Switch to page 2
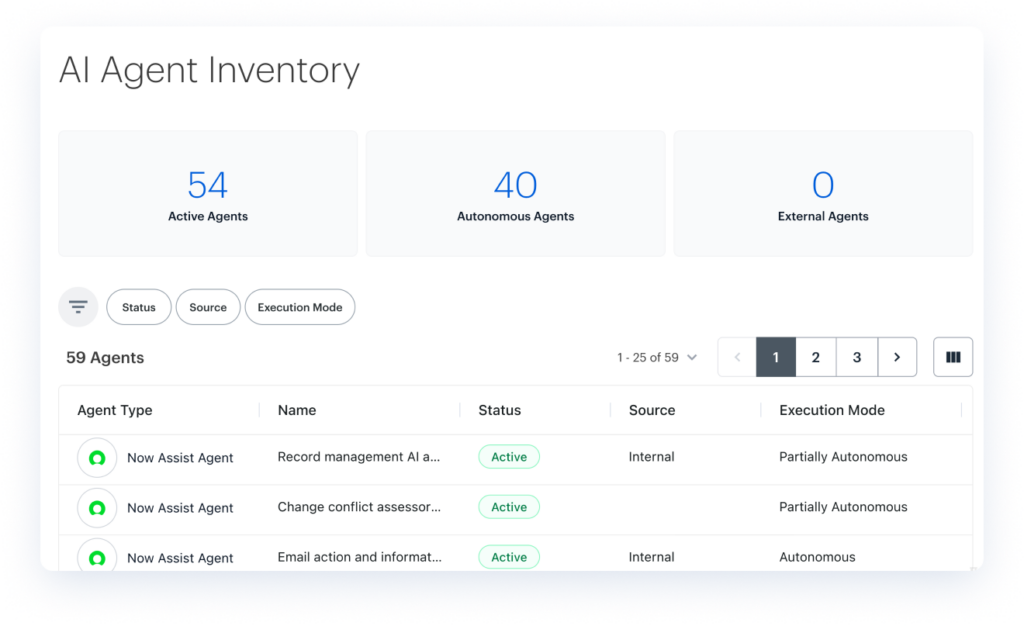 tap(816, 357)
